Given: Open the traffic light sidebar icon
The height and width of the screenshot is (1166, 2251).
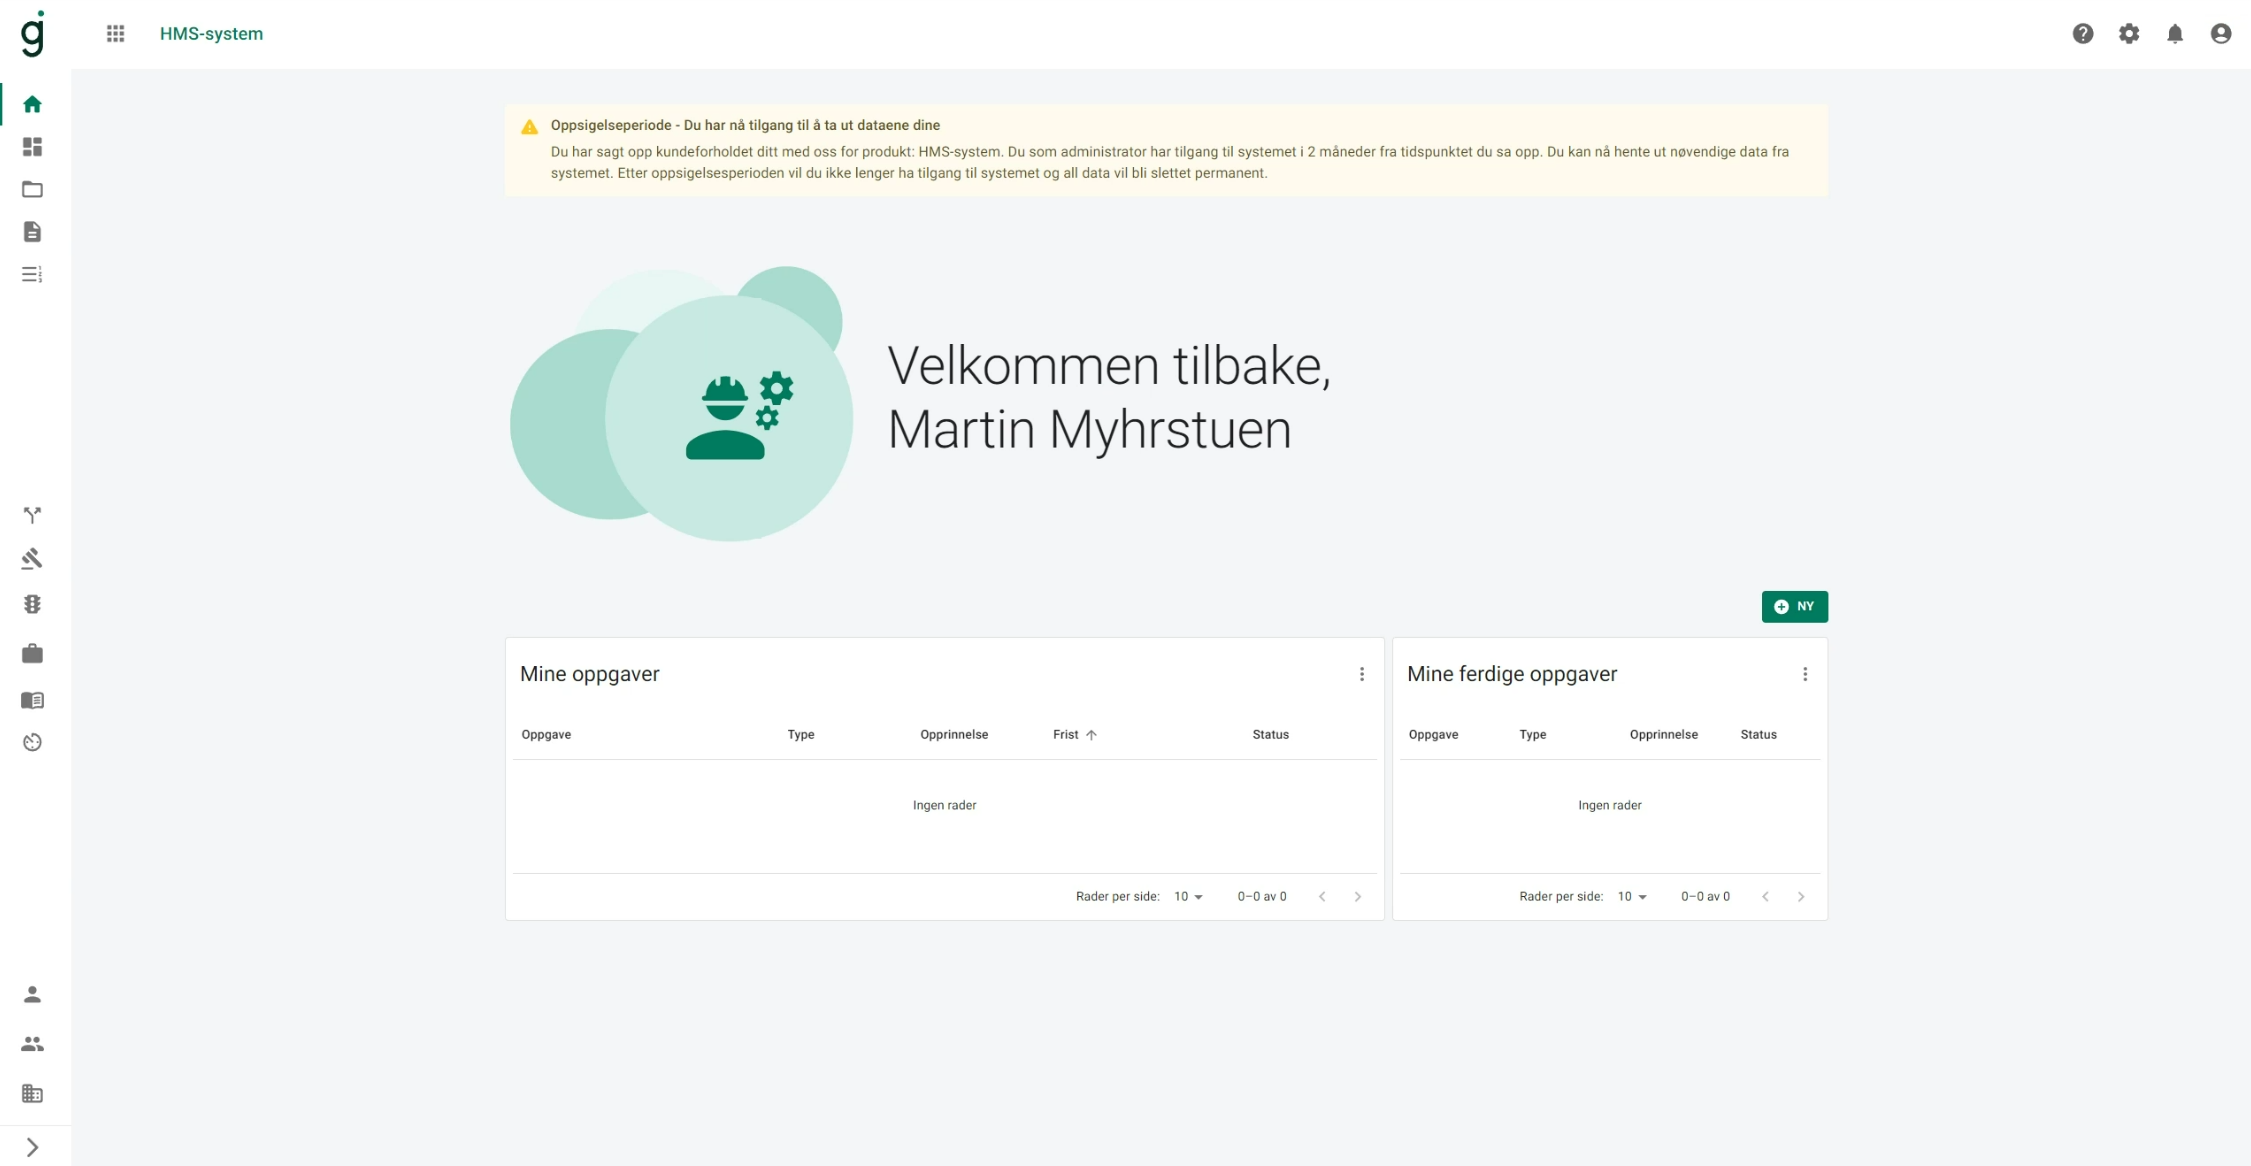Looking at the screenshot, I should (x=32, y=604).
